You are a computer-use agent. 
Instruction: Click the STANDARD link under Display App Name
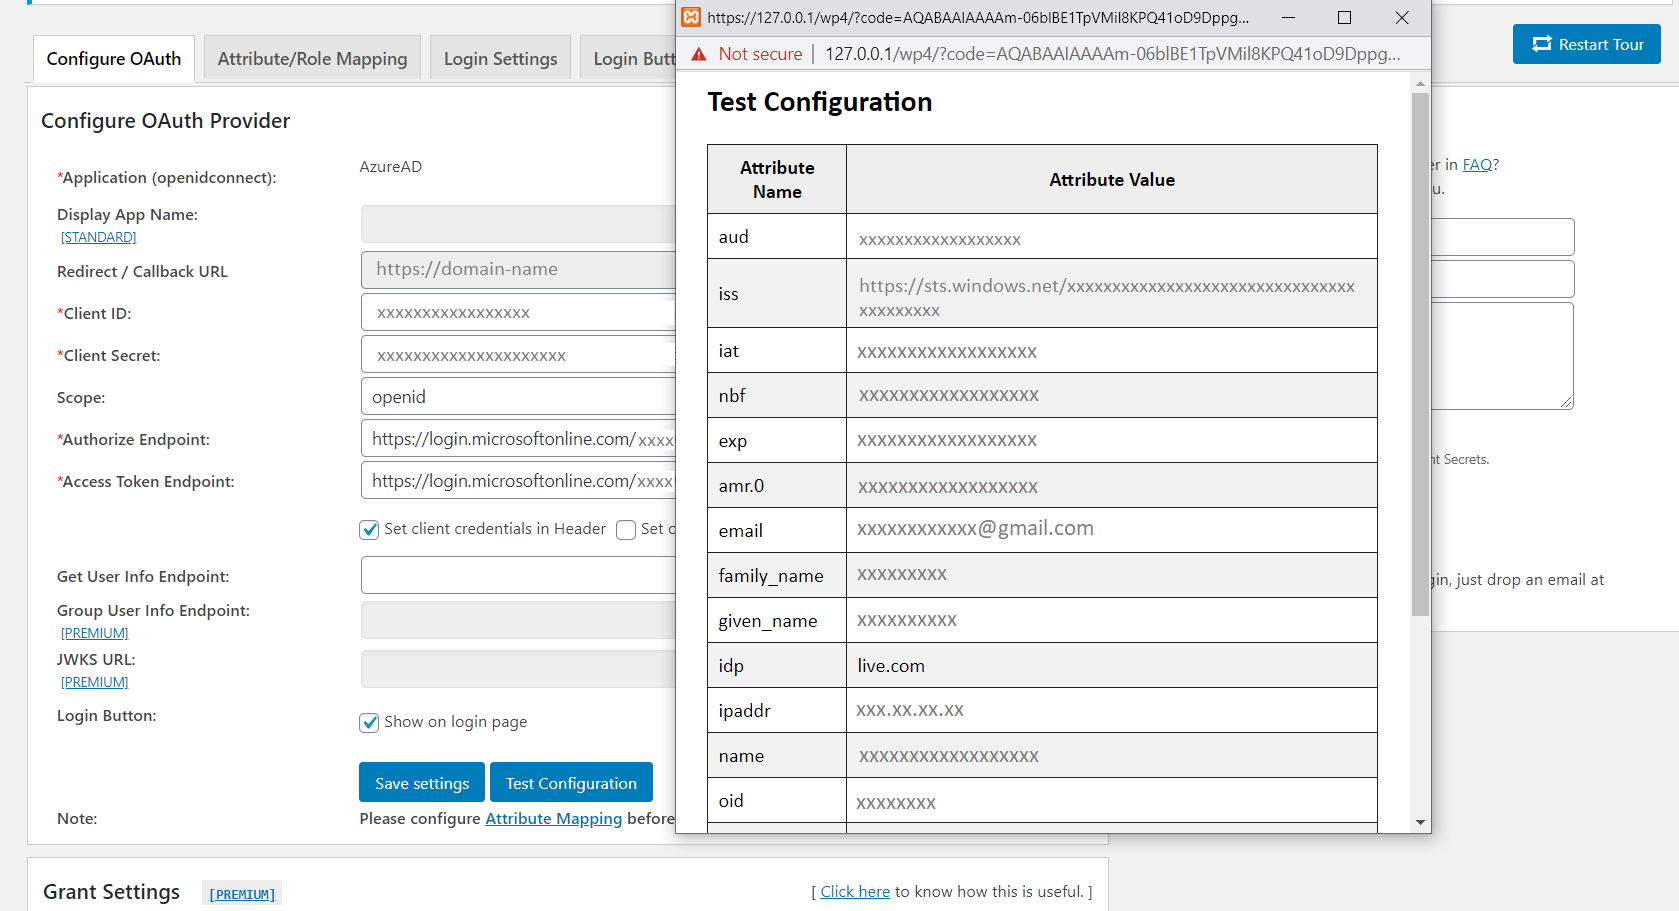tap(98, 237)
